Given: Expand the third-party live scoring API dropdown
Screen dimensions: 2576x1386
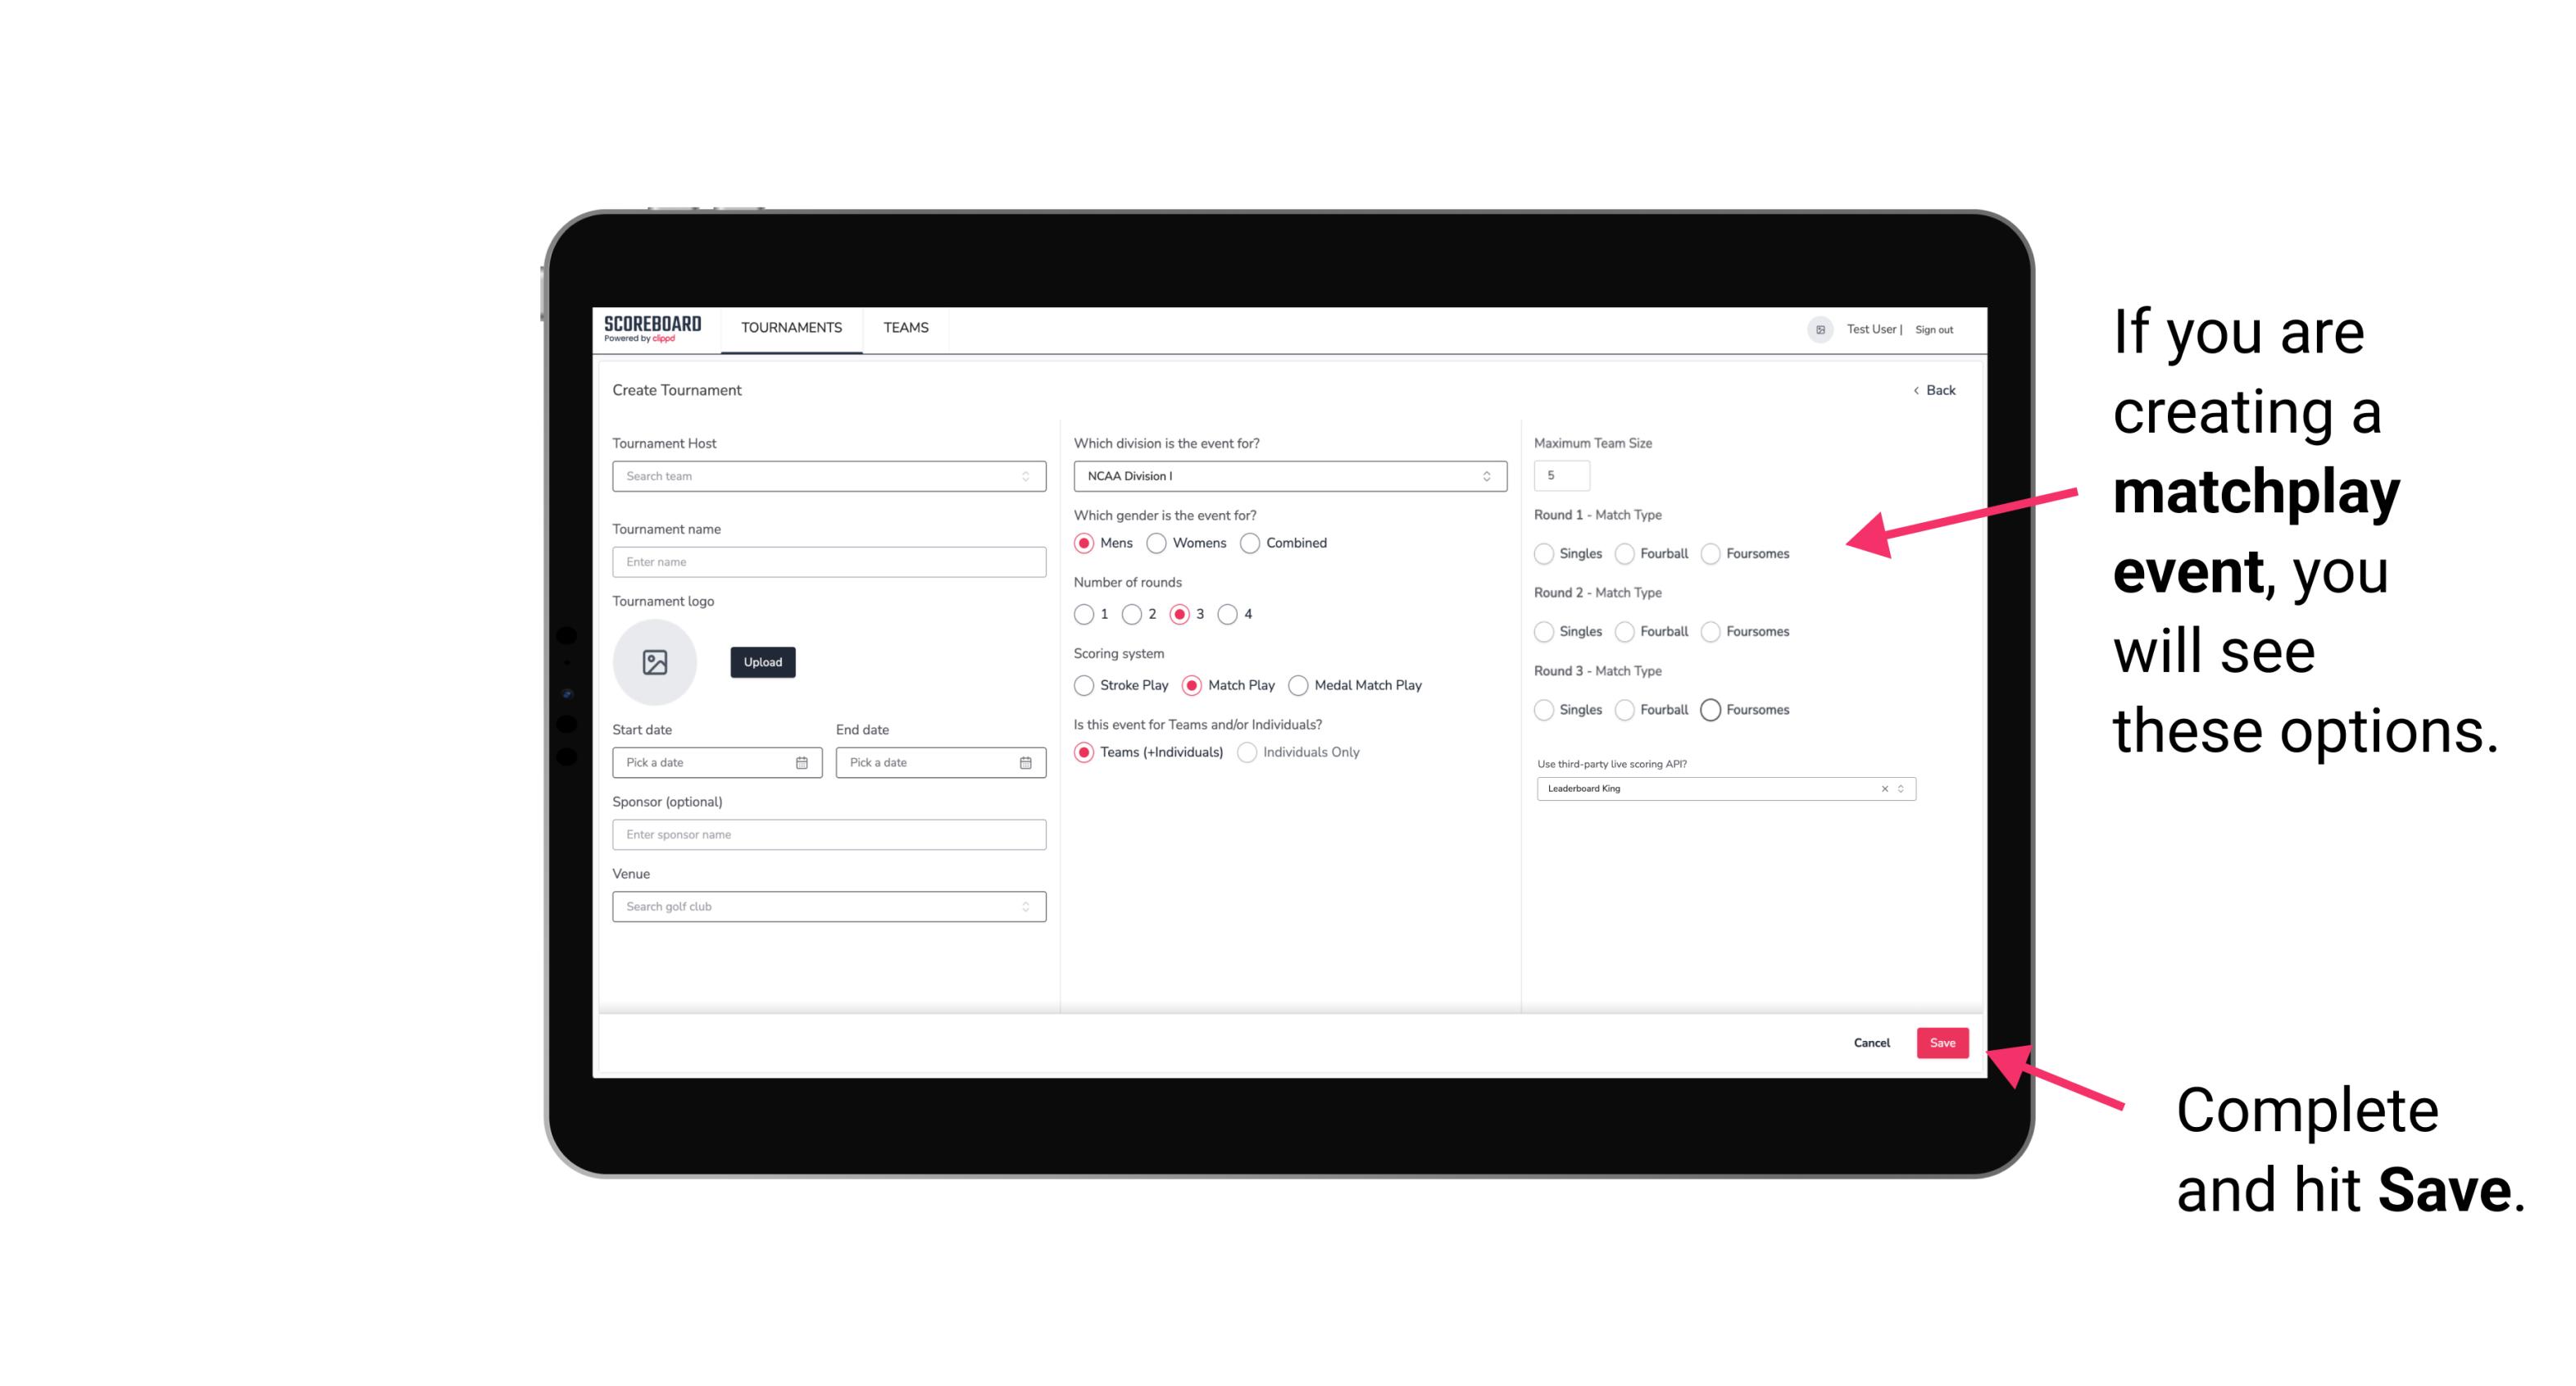Looking at the screenshot, I should pyautogui.click(x=1897, y=787).
